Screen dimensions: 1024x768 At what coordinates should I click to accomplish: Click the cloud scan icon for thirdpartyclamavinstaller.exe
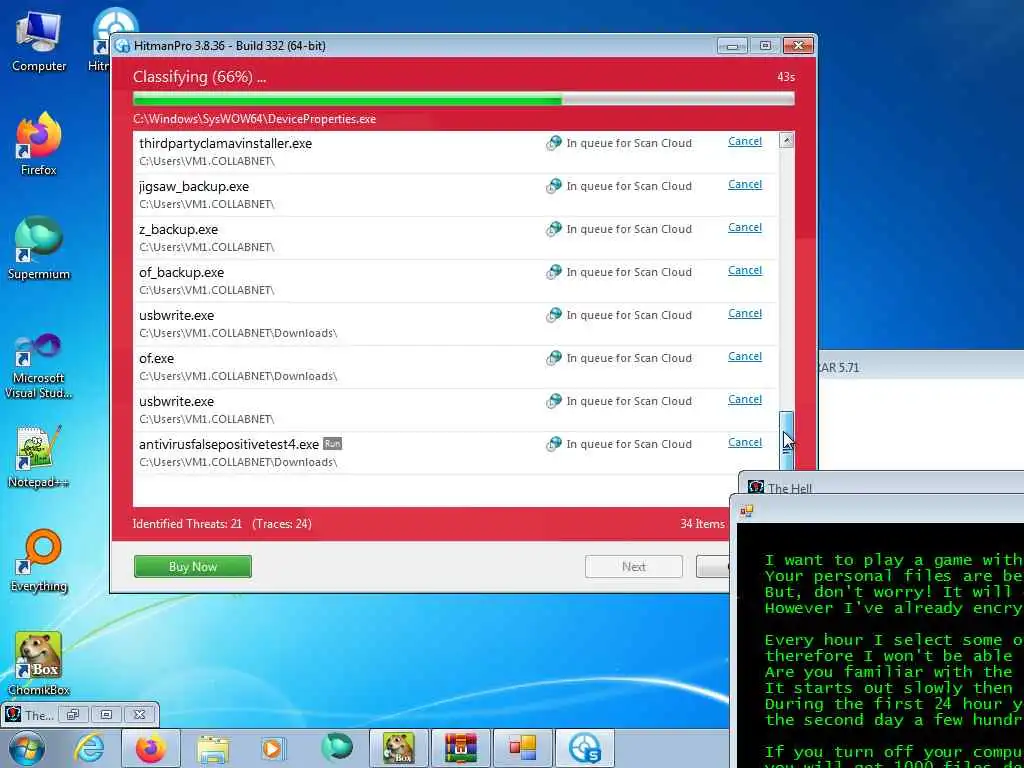554,143
